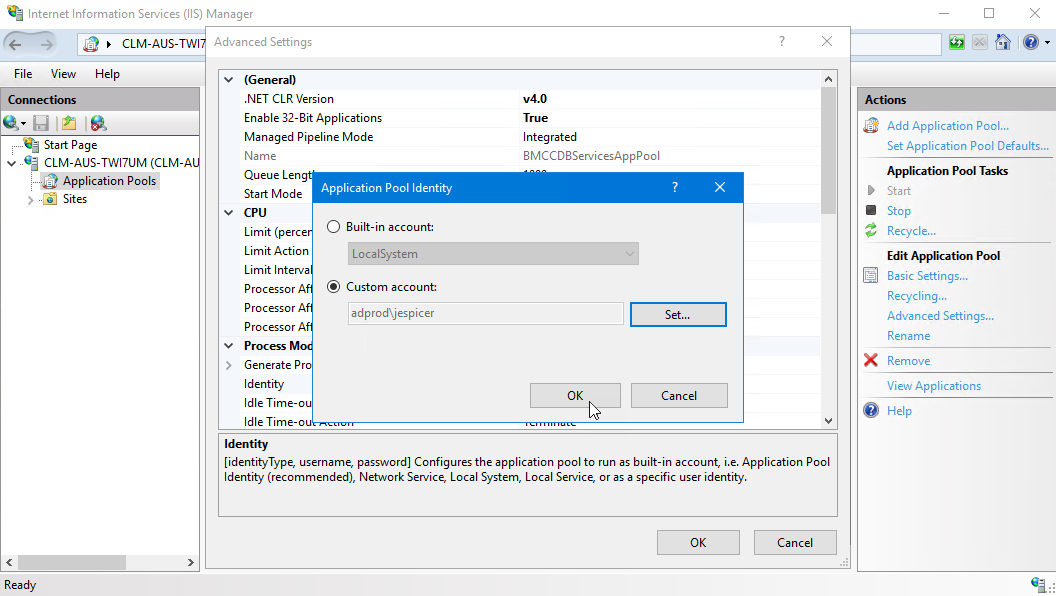The width and height of the screenshot is (1056, 596).
Task: Open the File menu
Action: coord(23,74)
